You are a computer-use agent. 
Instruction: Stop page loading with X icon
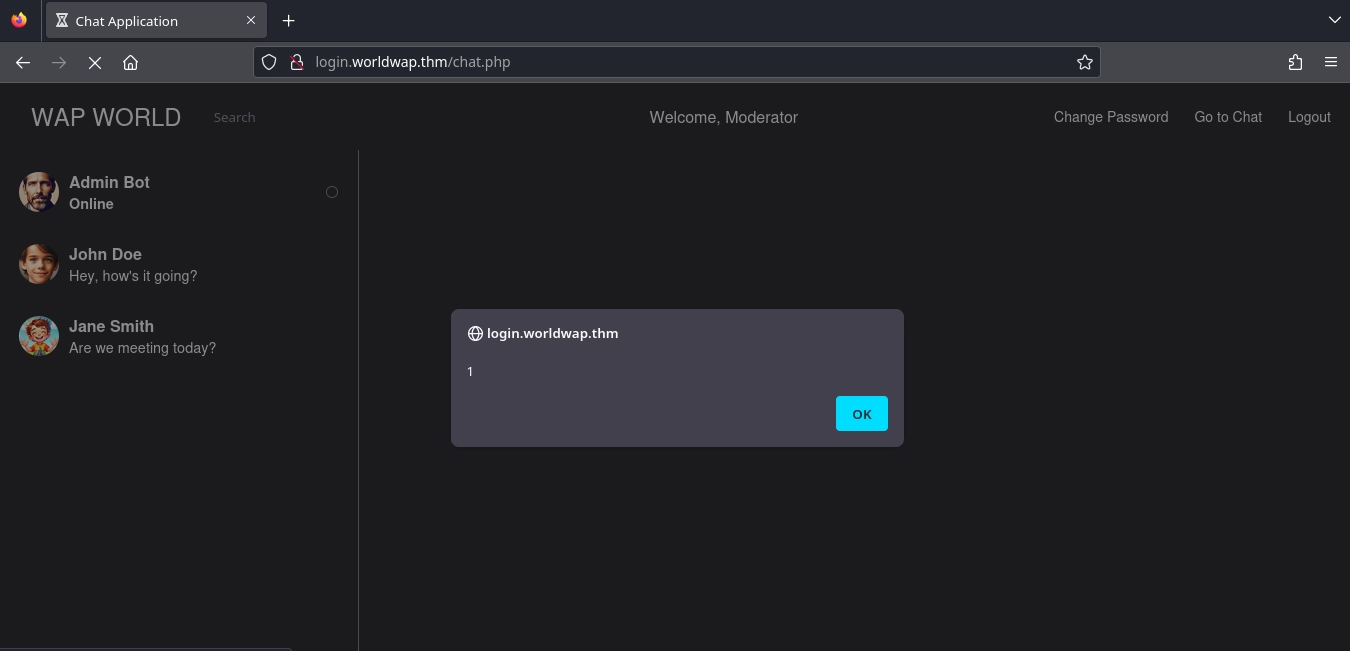coord(95,62)
